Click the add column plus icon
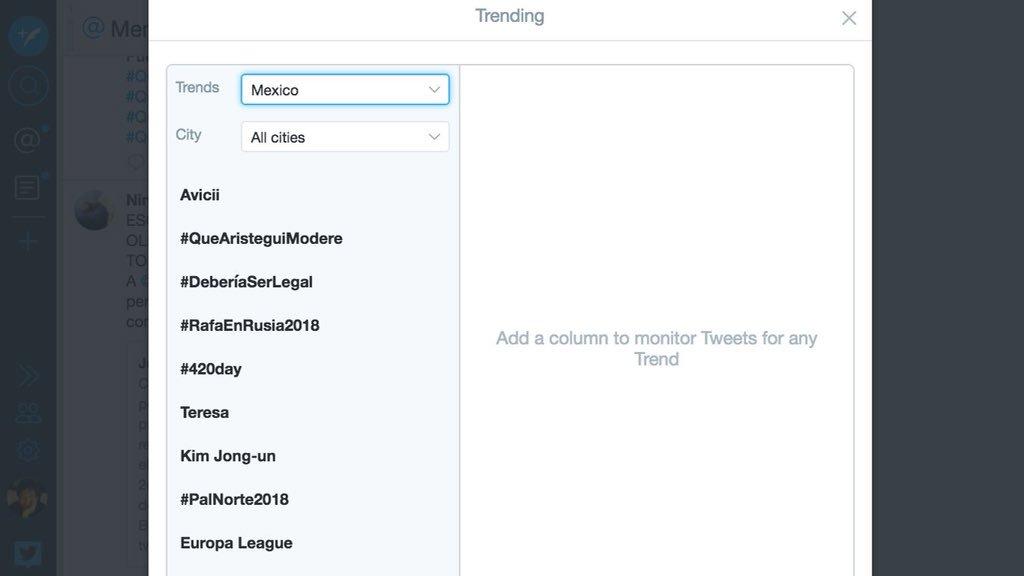This screenshot has height=576, width=1024. coord(28,241)
